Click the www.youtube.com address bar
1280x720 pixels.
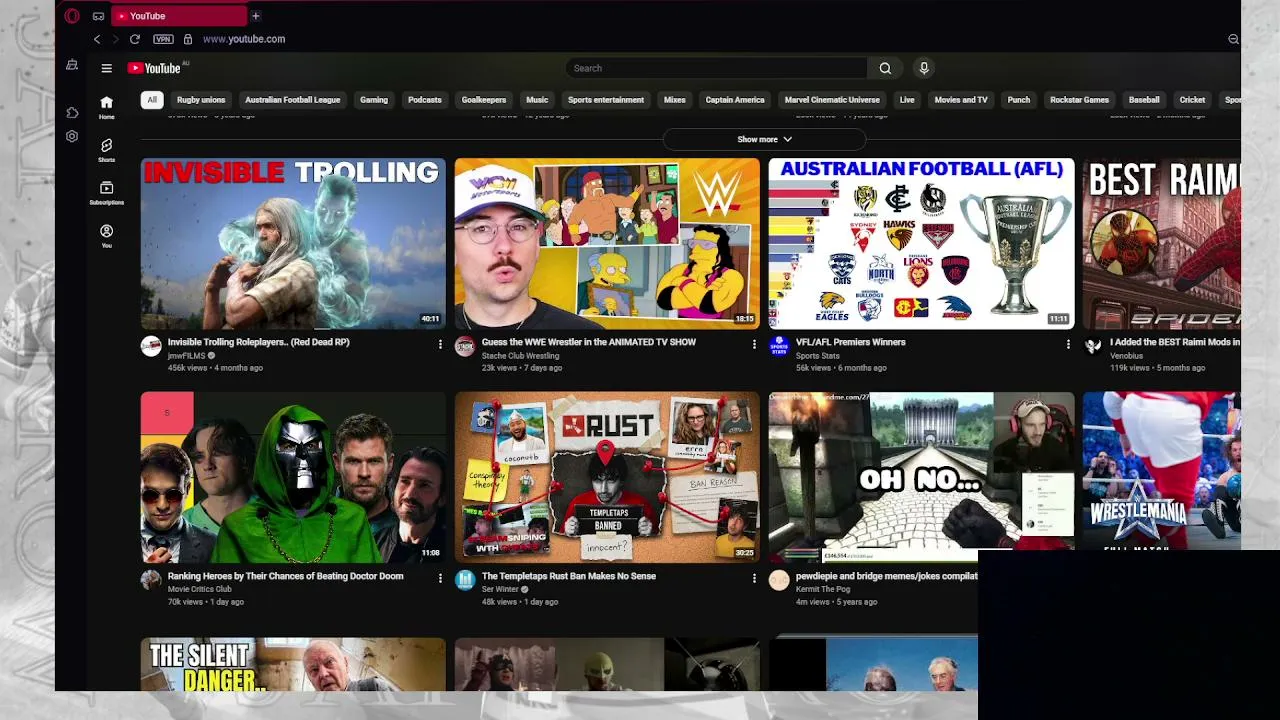coord(244,39)
